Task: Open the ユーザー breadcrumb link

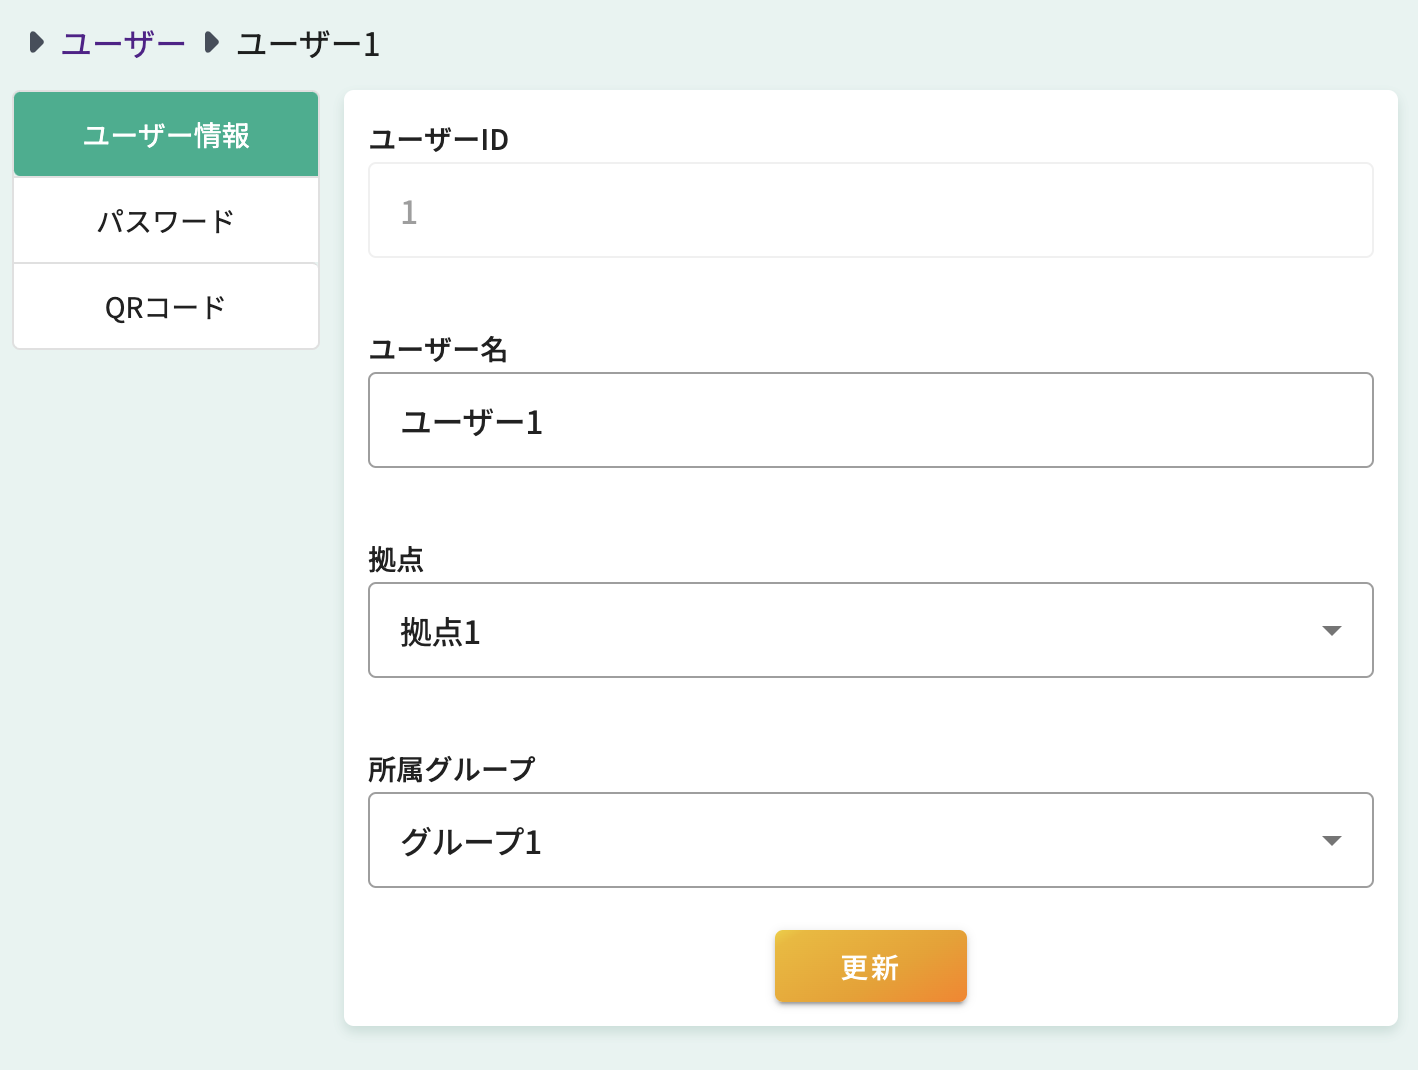Action: [123, 42]
